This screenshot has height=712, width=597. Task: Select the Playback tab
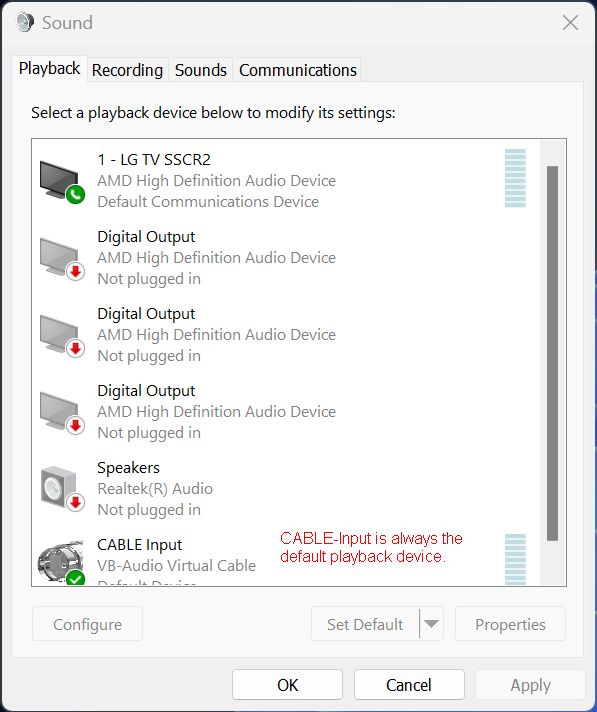point(49,69)
